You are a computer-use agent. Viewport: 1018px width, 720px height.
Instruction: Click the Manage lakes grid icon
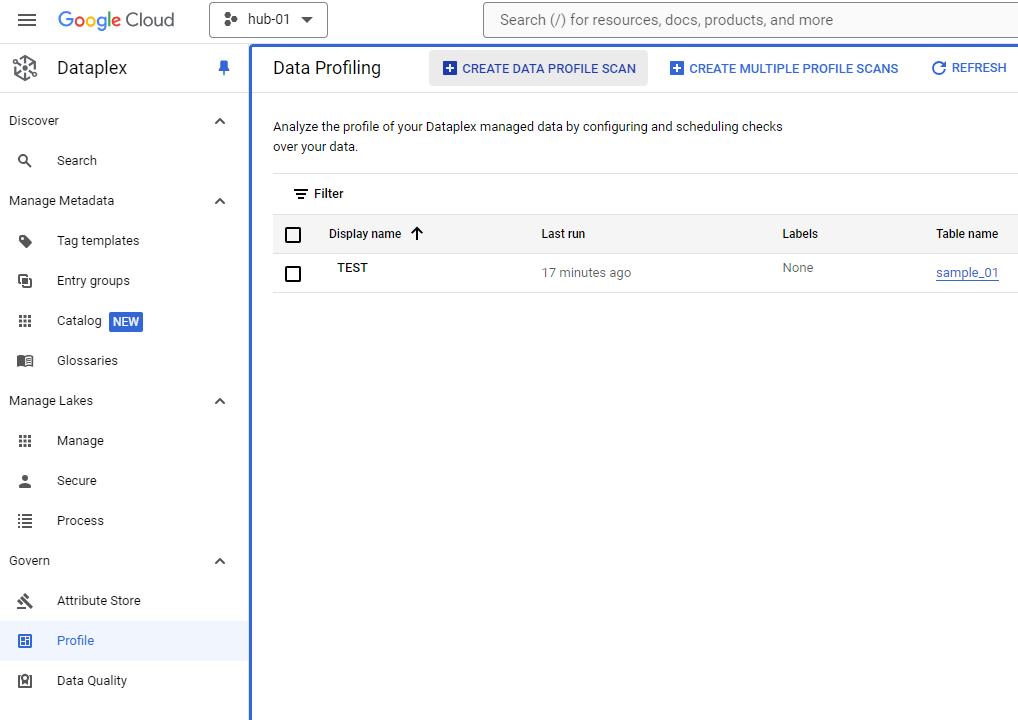coord(25,441)
